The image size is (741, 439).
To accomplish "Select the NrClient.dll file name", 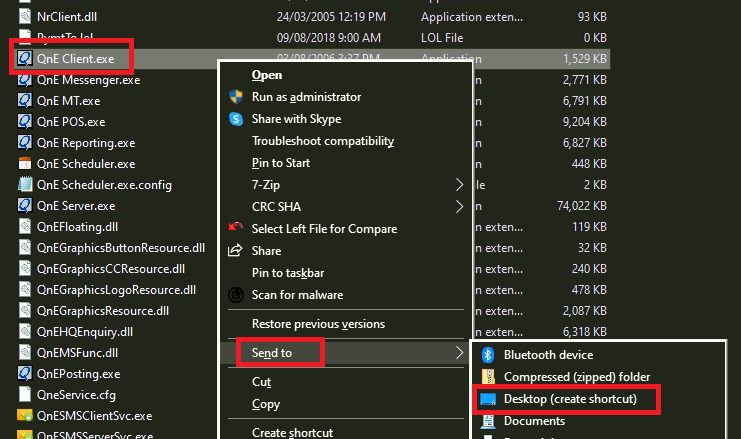I will click(x=67, y=17).
